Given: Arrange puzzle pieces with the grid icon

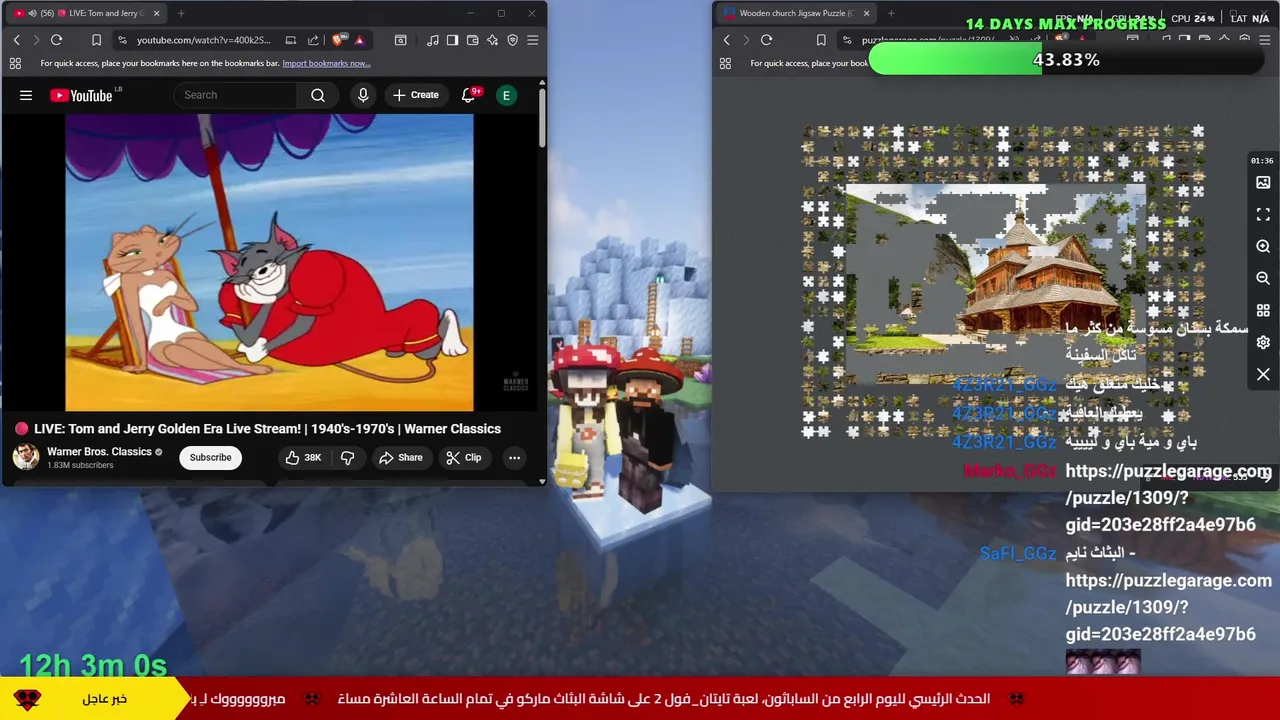Looking at the screenshot, I should 1263,310.
